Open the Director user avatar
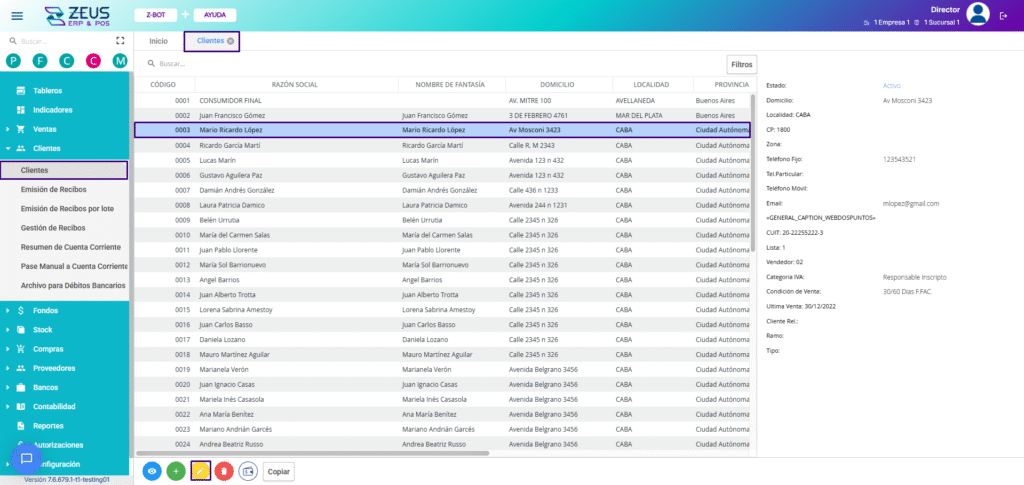 coord(979,13)
